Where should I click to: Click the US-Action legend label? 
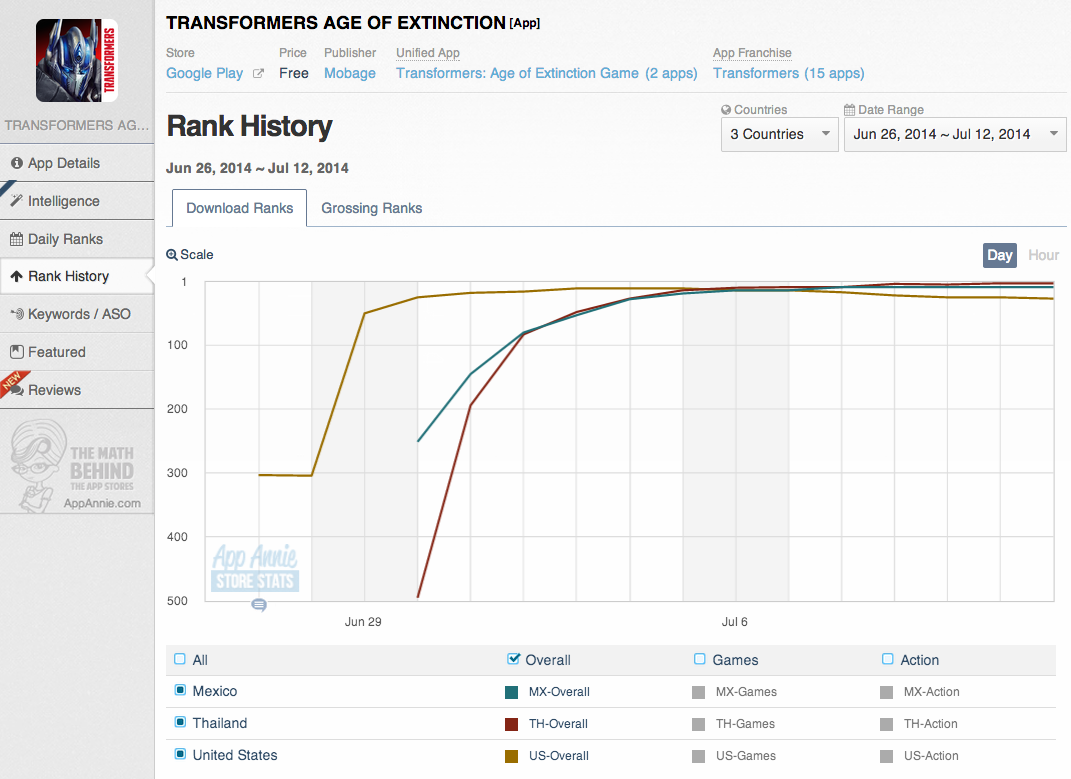tap(932, 756)
